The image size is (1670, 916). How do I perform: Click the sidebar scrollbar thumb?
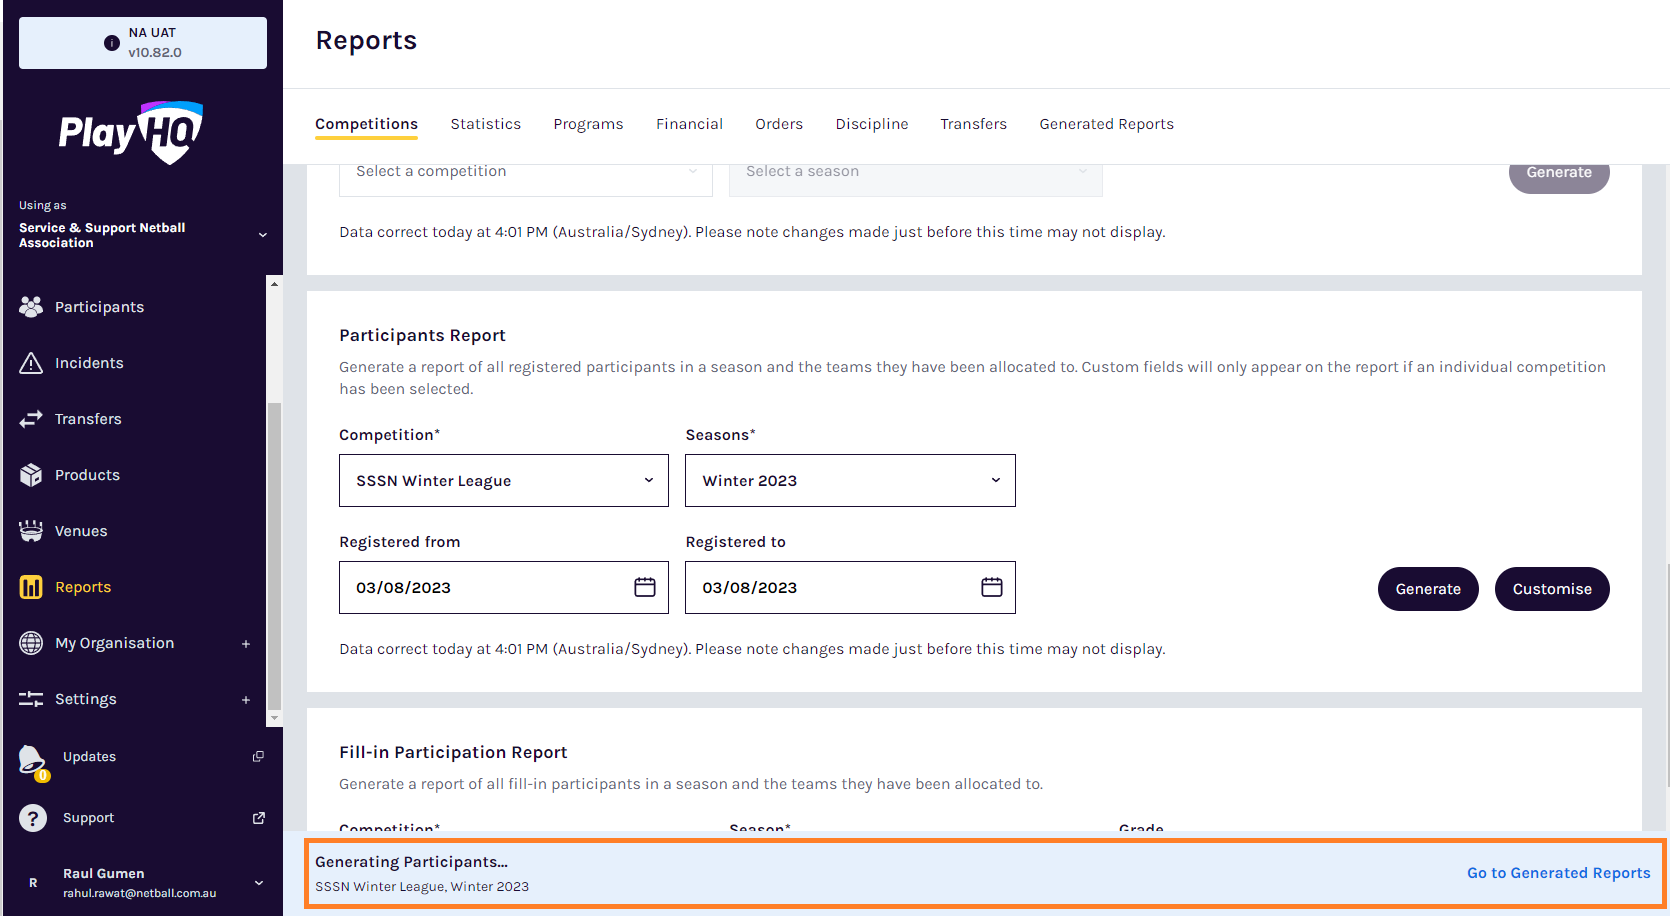coord(274,556)
